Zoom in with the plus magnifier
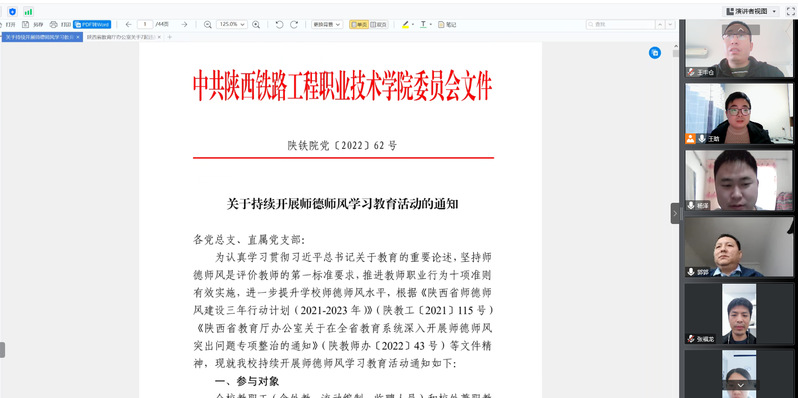Viewport: 798px width, 398px height. [x=256, y=24]
